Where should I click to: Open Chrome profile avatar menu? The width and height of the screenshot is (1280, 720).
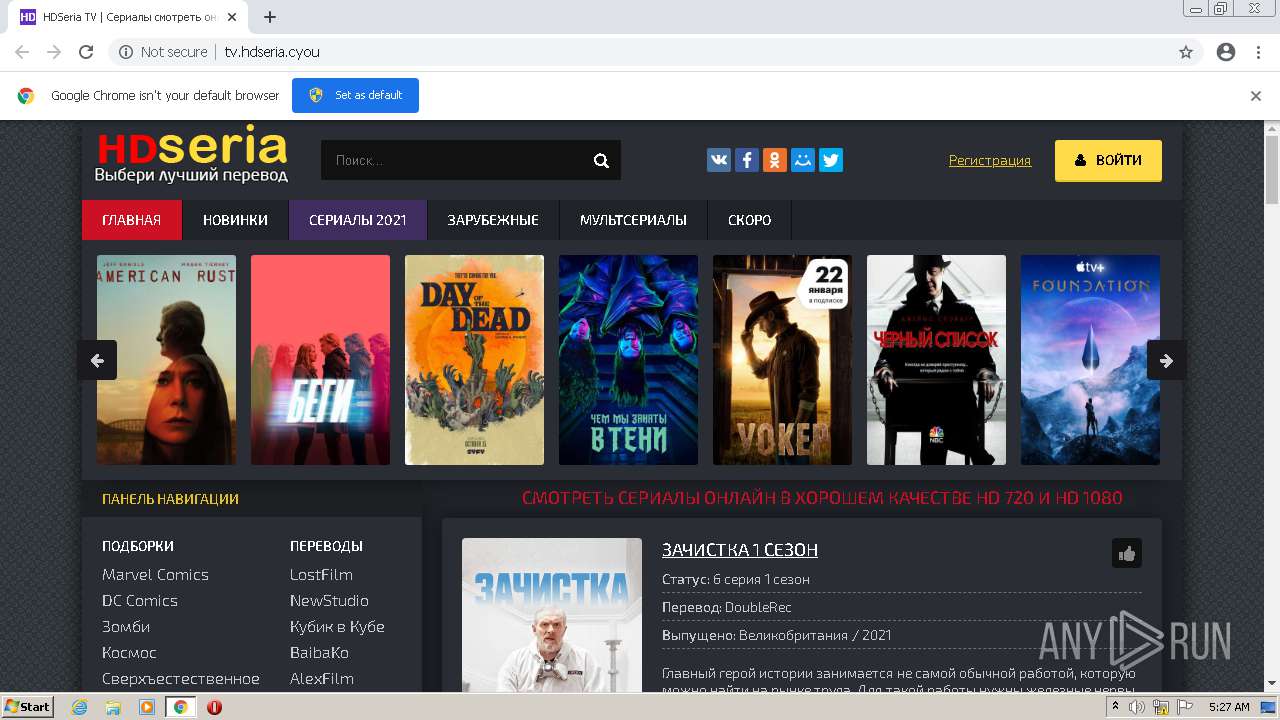pyautogui.click(x=1226, y=52)
